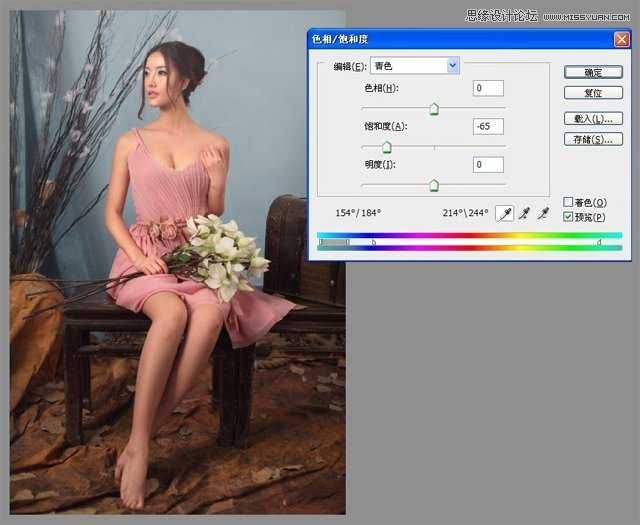Viewport: 640px width, 525px height.
Task: Select the subtract-from-sample eyedropper (minus)
Action: 544,213
